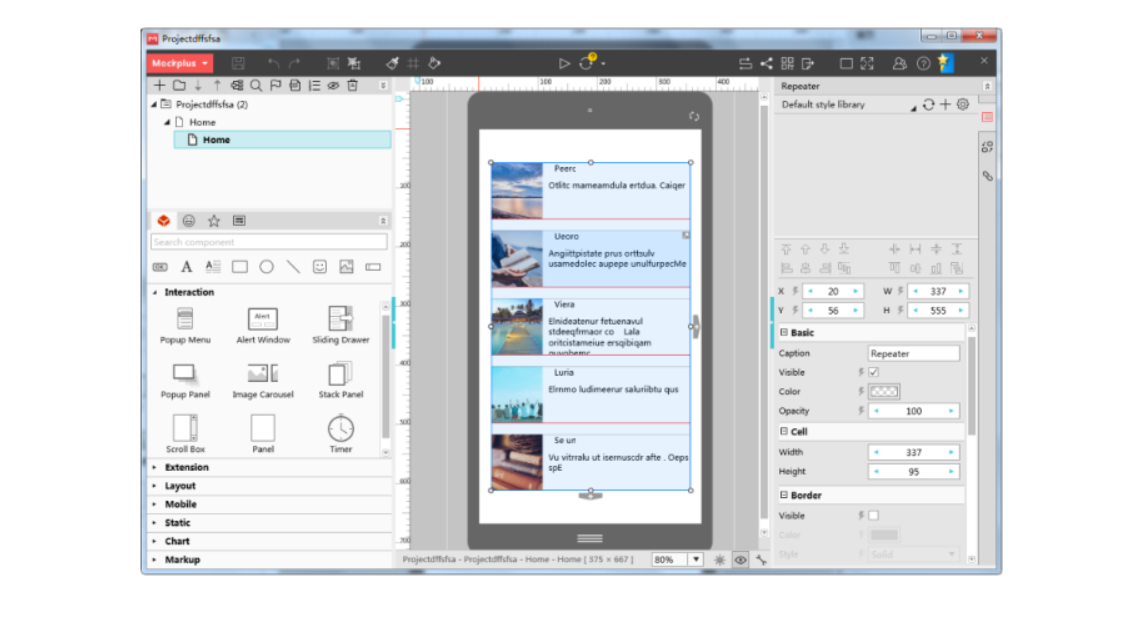The height and width of the screenshot is (628, 1138).
Task: Enable the Border Visible checkbox
Action: coord(874,515)
